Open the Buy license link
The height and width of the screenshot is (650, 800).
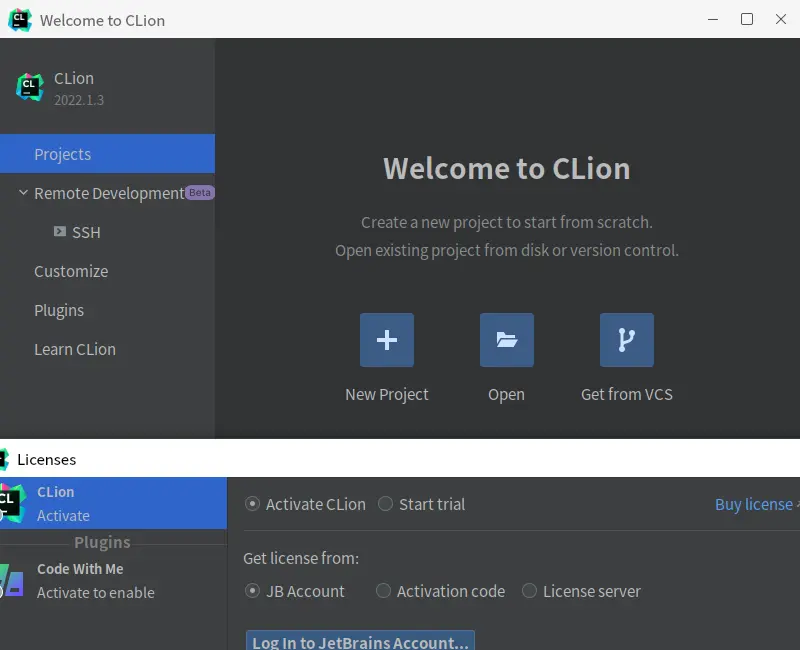(756, 504)
